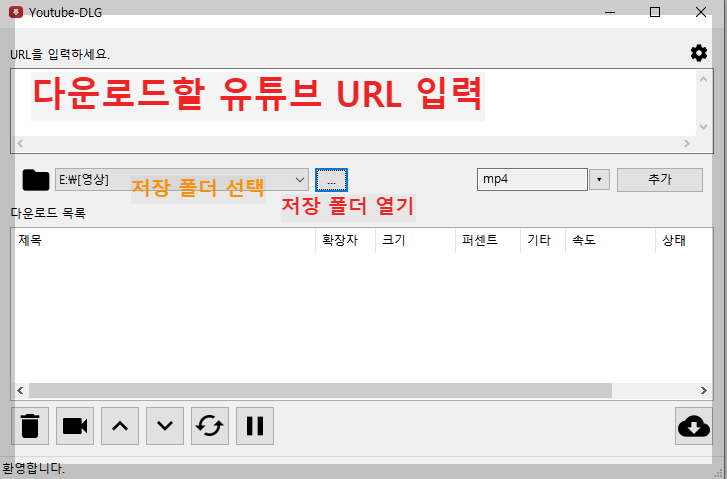The image size is (727, 479).
Task: Click URL box scroll down arrow
Action: (703, 127)
